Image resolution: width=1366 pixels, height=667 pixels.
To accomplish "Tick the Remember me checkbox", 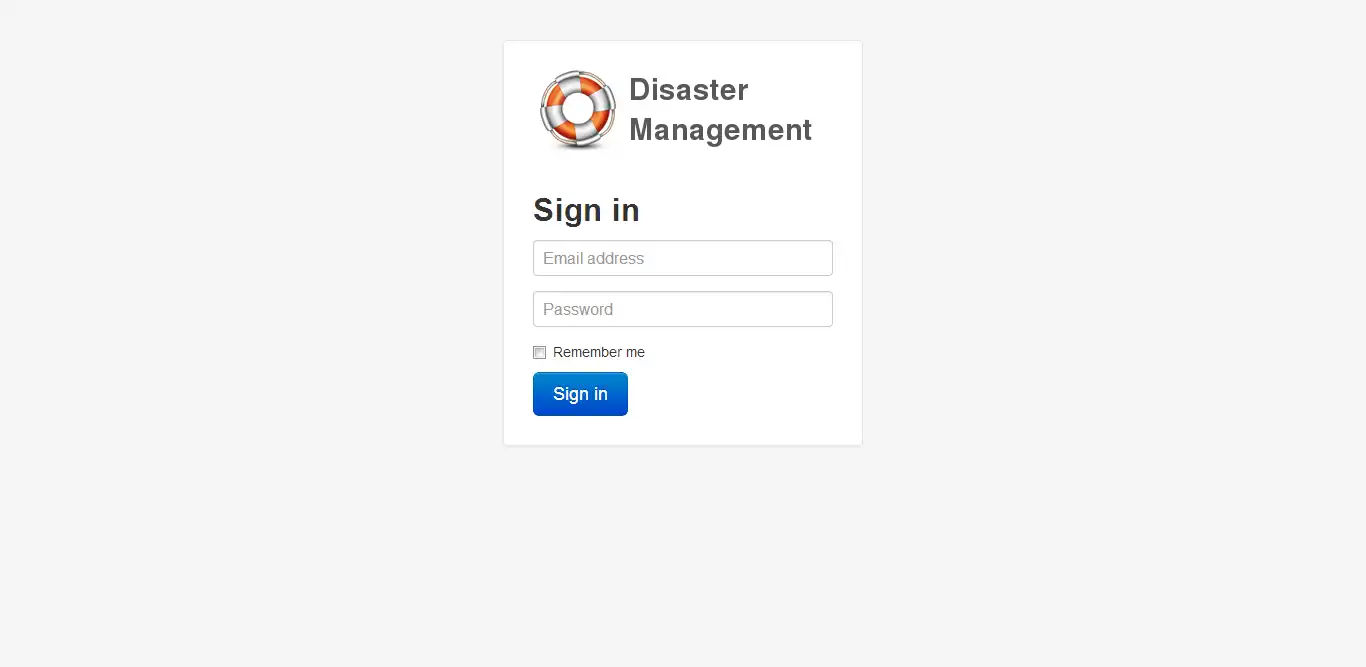I will pyautogui.click(x=540, y=352).
